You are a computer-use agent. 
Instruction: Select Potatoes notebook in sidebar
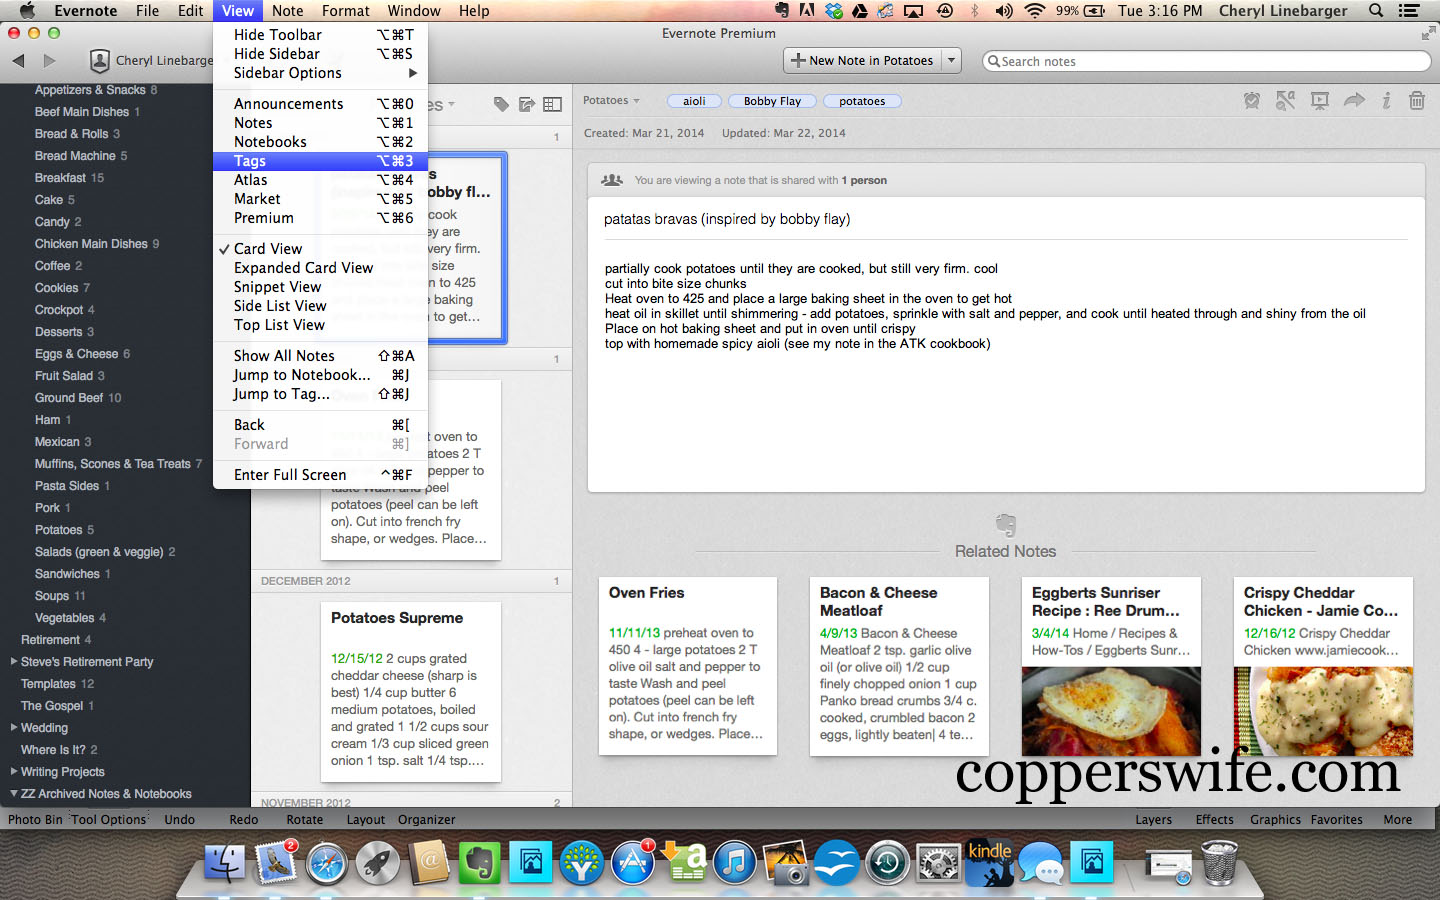tap(59, 530)
